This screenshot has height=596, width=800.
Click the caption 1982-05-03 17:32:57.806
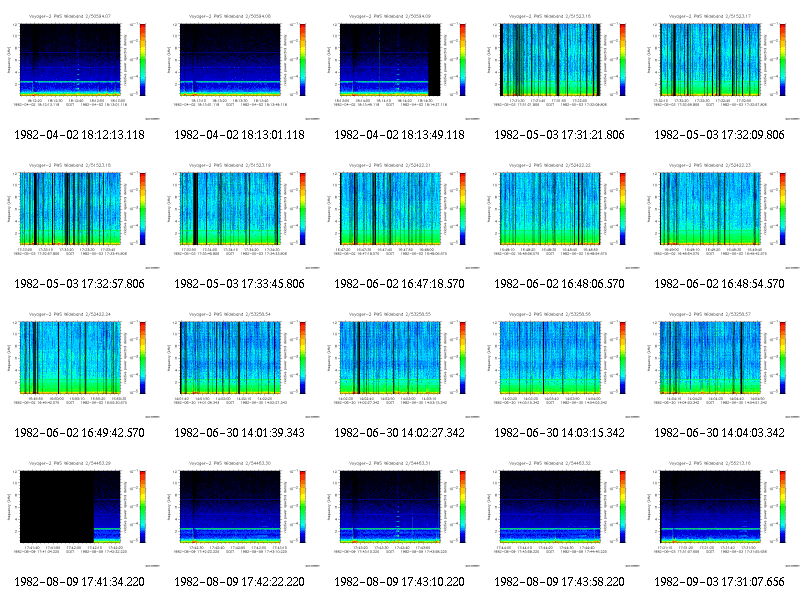[x=80, y=284]
